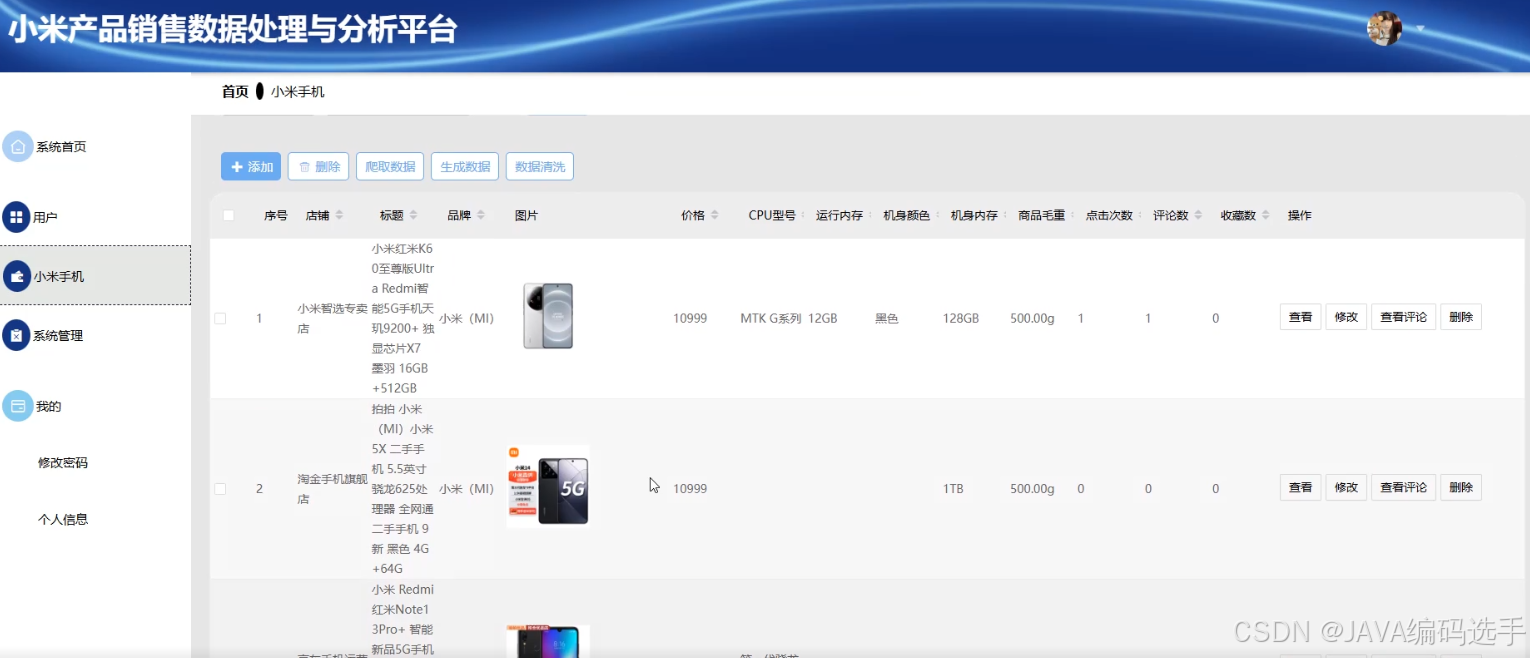Screen dimensions: 1530x658
Task: Sort table by 评论数 column arrows
Action: (1198, 215)
